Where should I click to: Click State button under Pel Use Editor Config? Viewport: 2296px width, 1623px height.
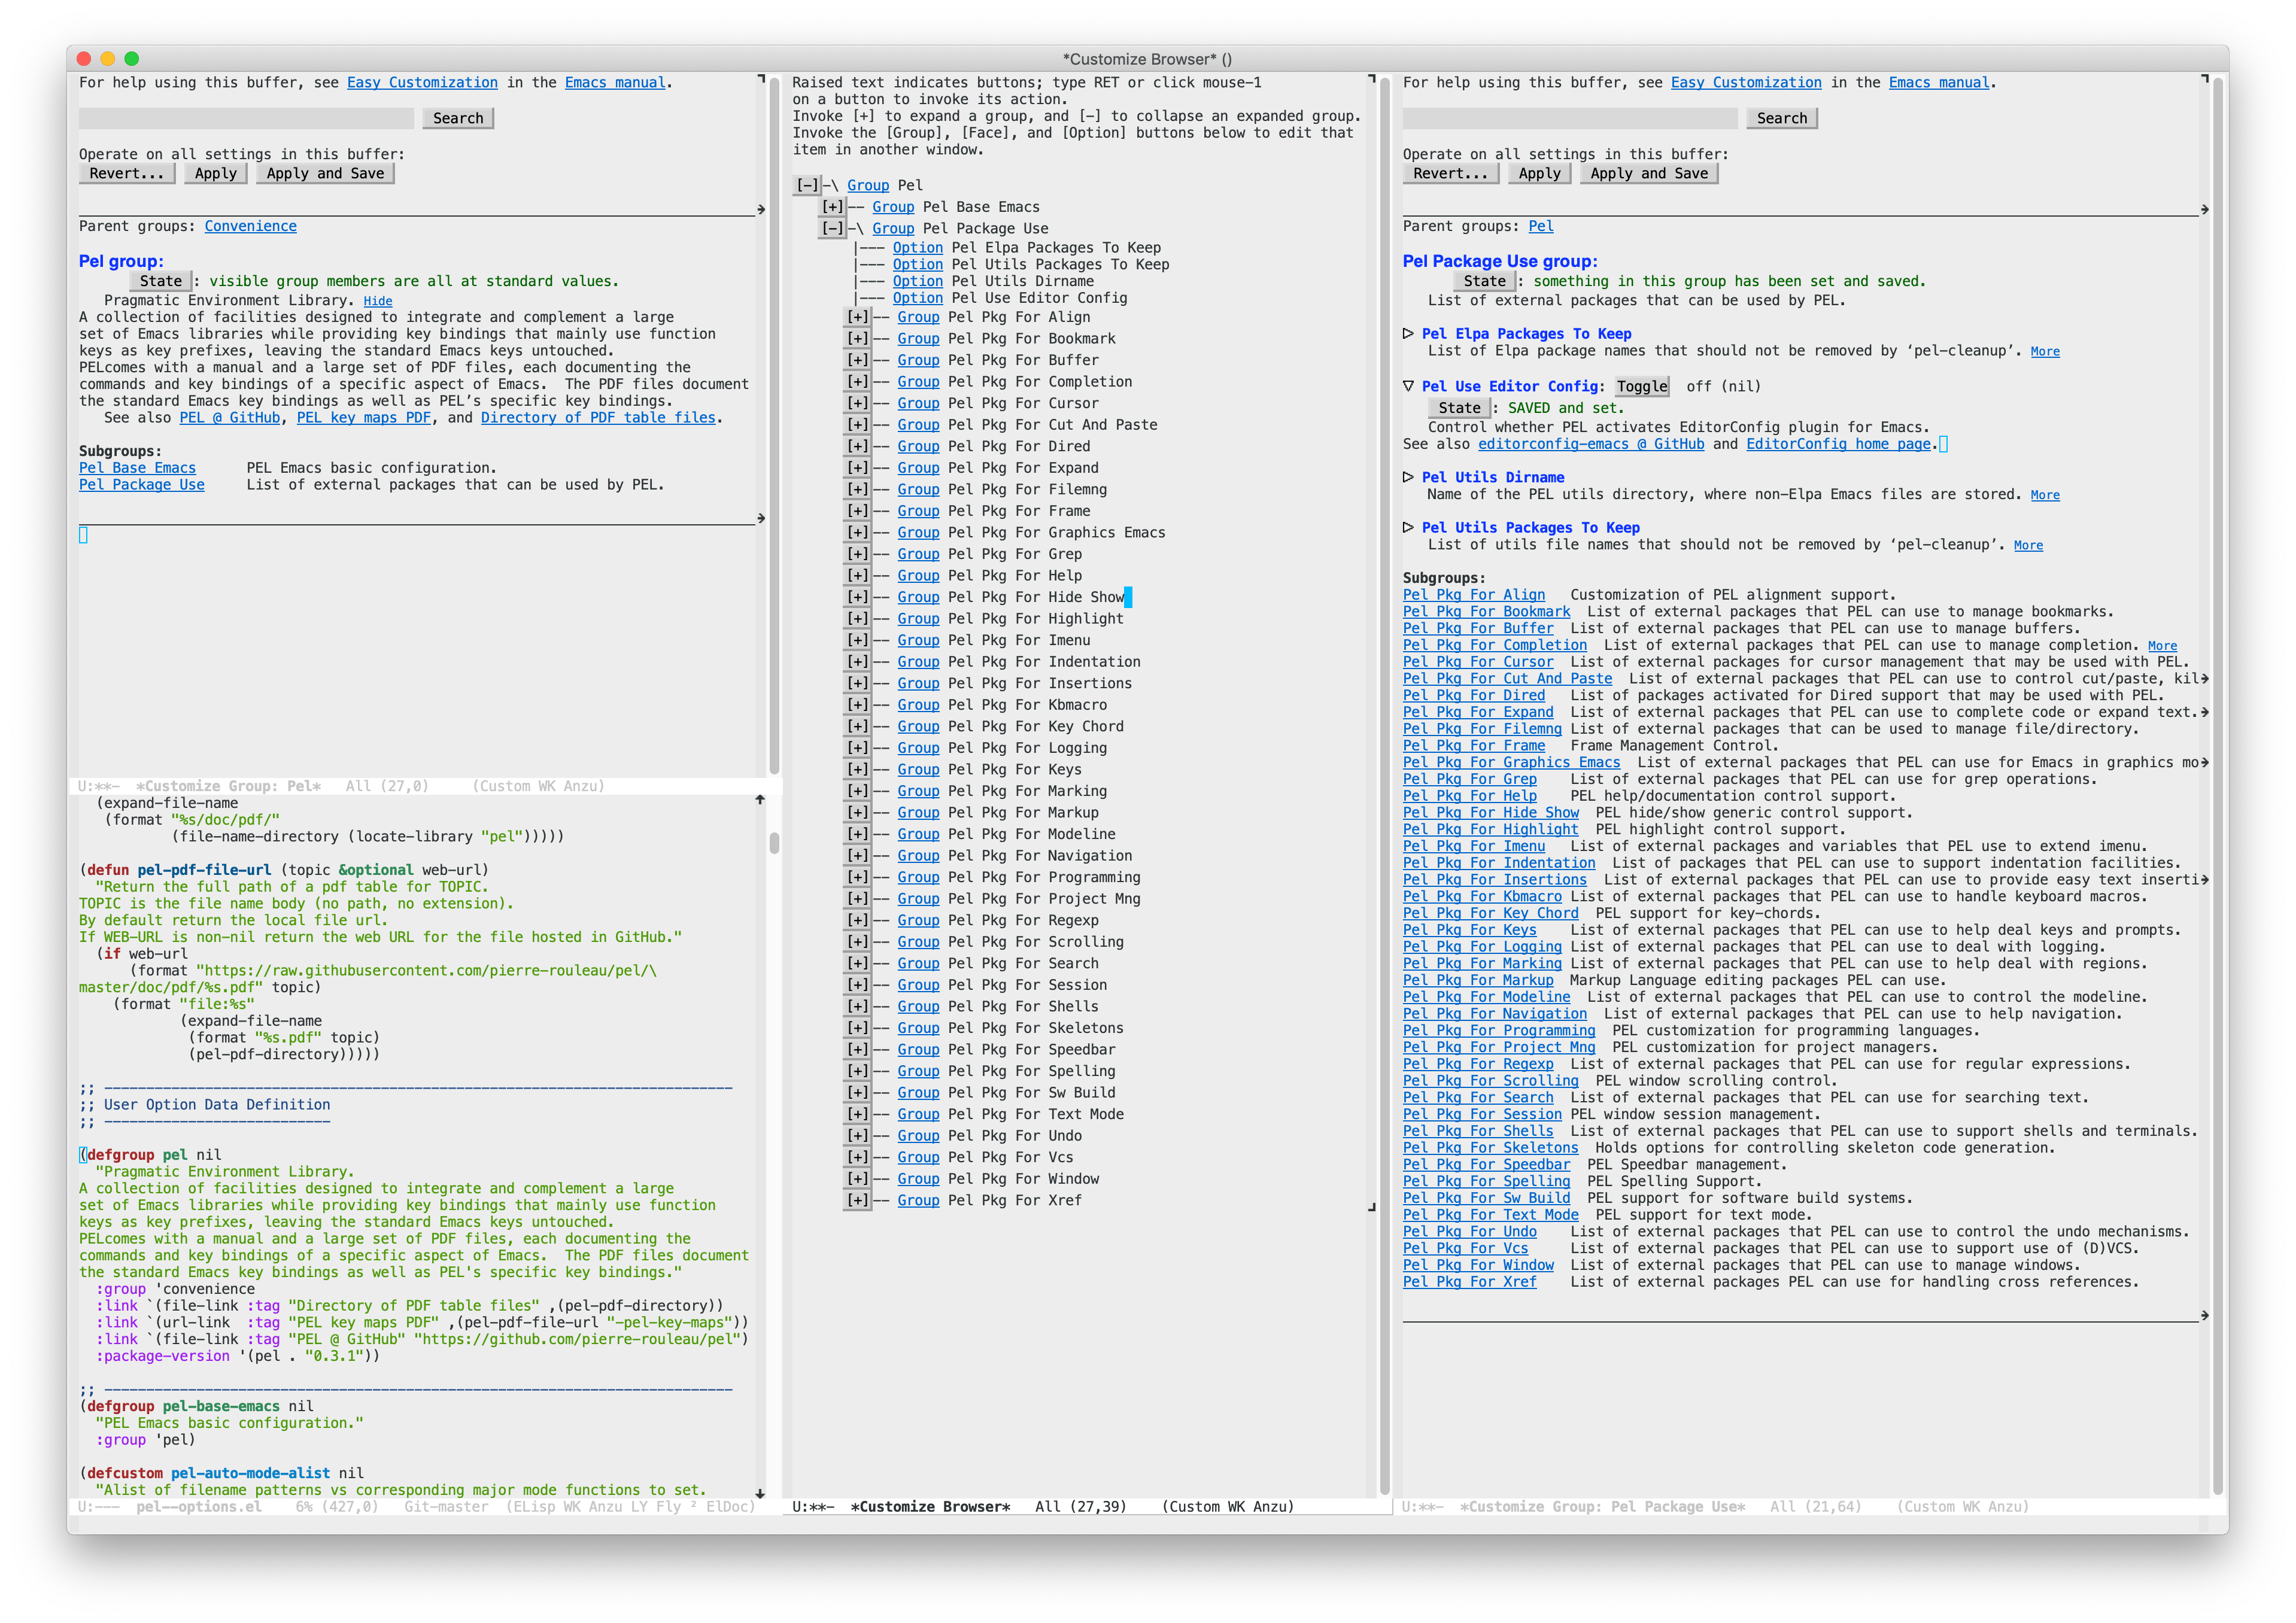click(1459, 408)
